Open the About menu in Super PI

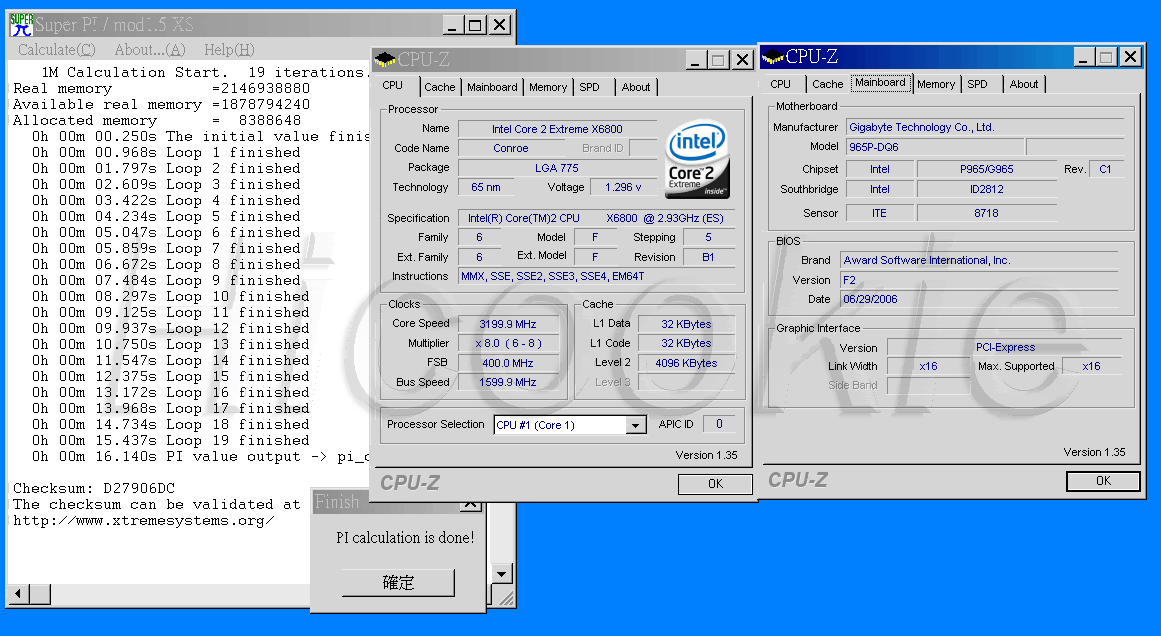[149, 49]
